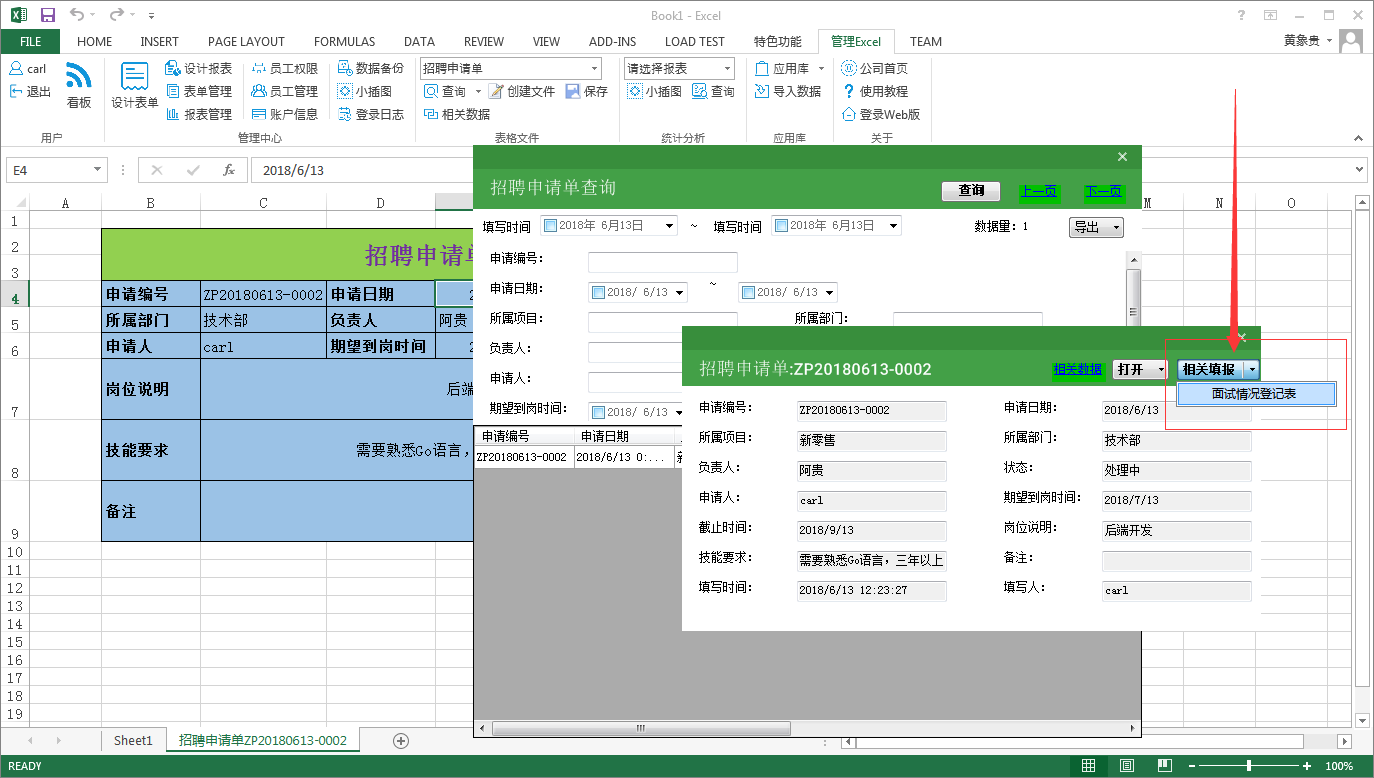This screenshot has width=1374, height=778.
Task: Open 员工管理 employee management
Action: point(284,91)
